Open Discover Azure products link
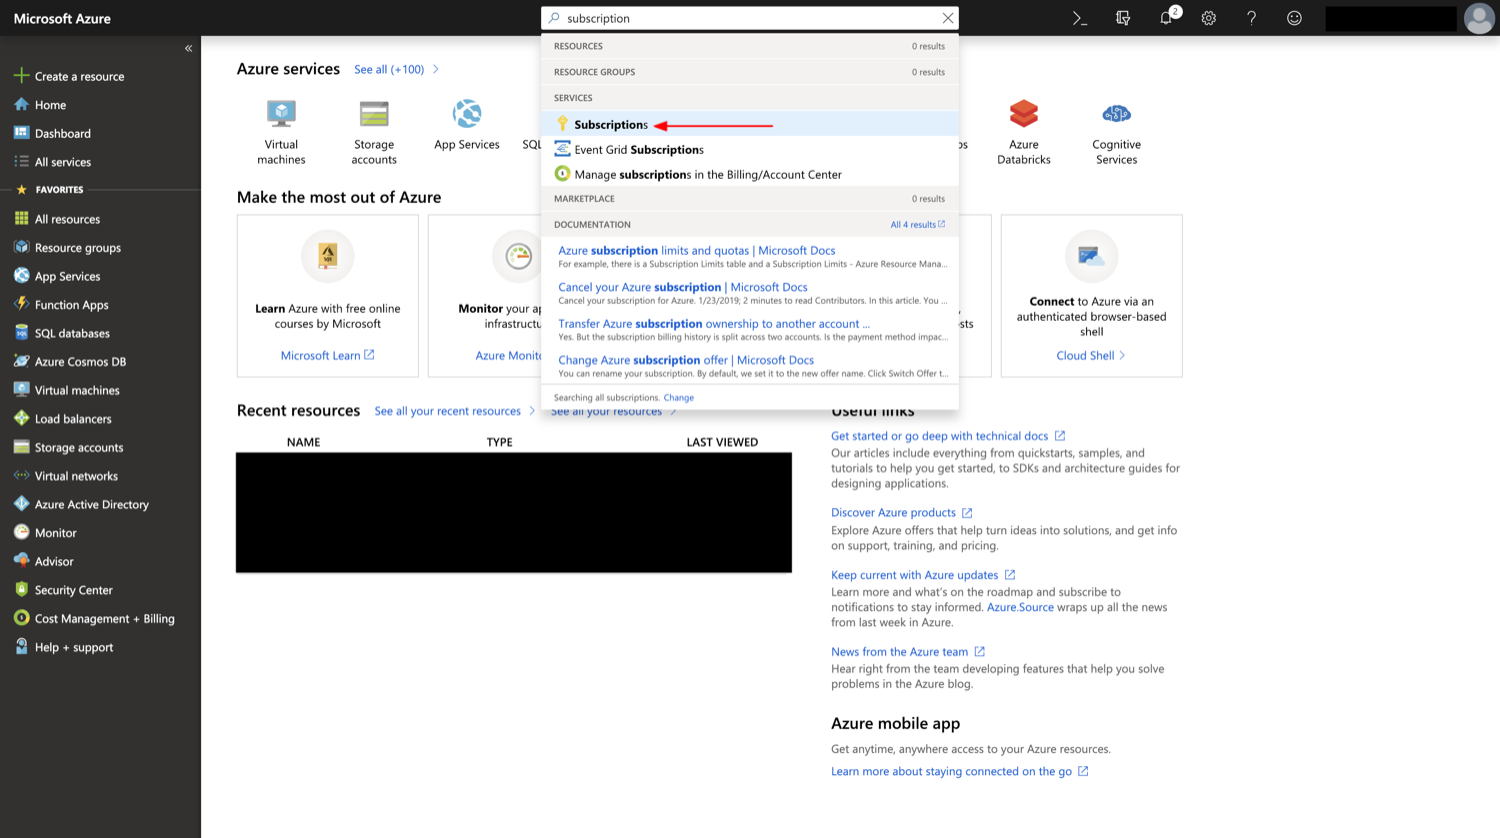Image resolution: width=1500 pixels, height=838 pixels. coord(901,513)
